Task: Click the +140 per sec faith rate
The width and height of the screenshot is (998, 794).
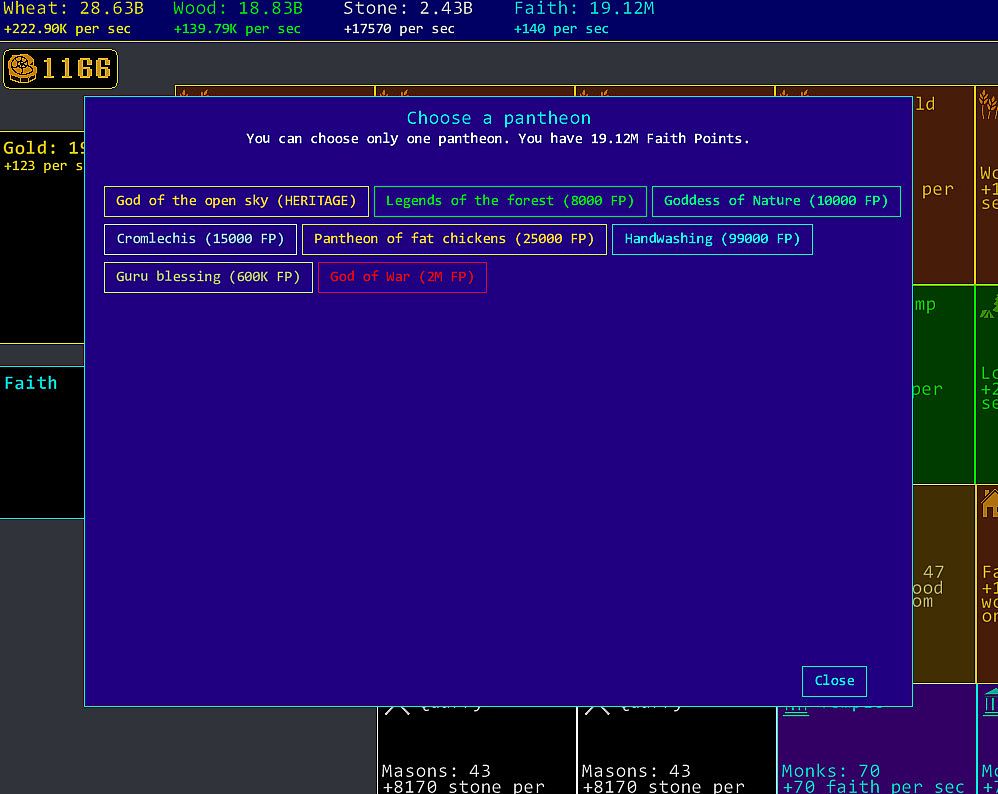Action: pos(561,29)
